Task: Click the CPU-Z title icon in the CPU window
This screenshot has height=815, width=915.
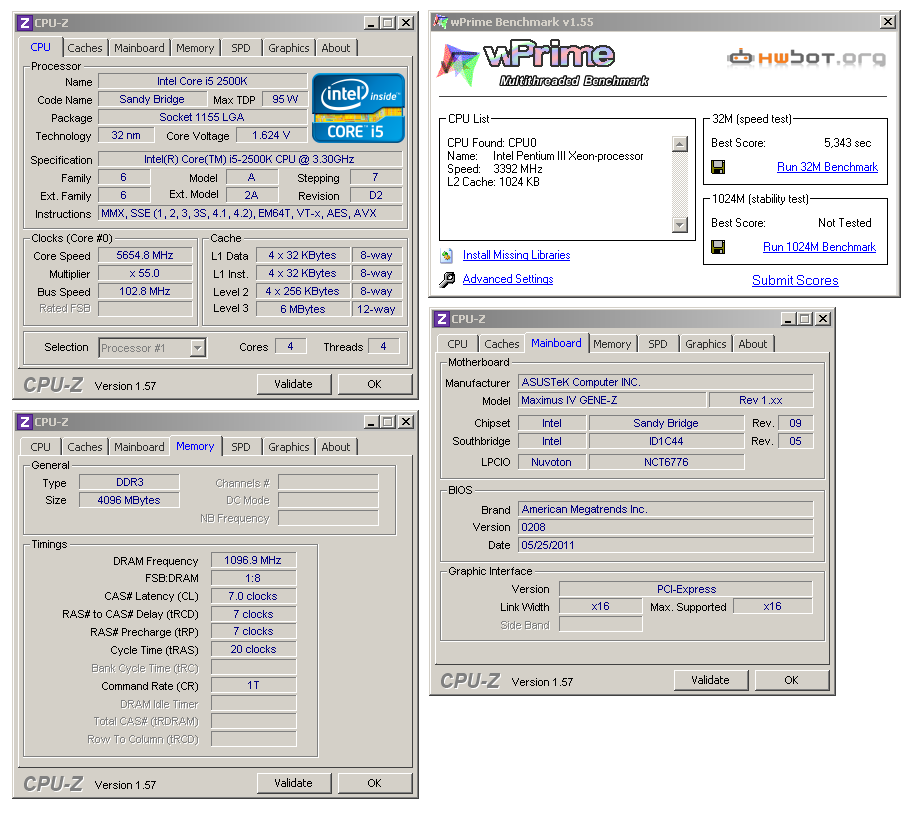Action: (x=25, y=23)
